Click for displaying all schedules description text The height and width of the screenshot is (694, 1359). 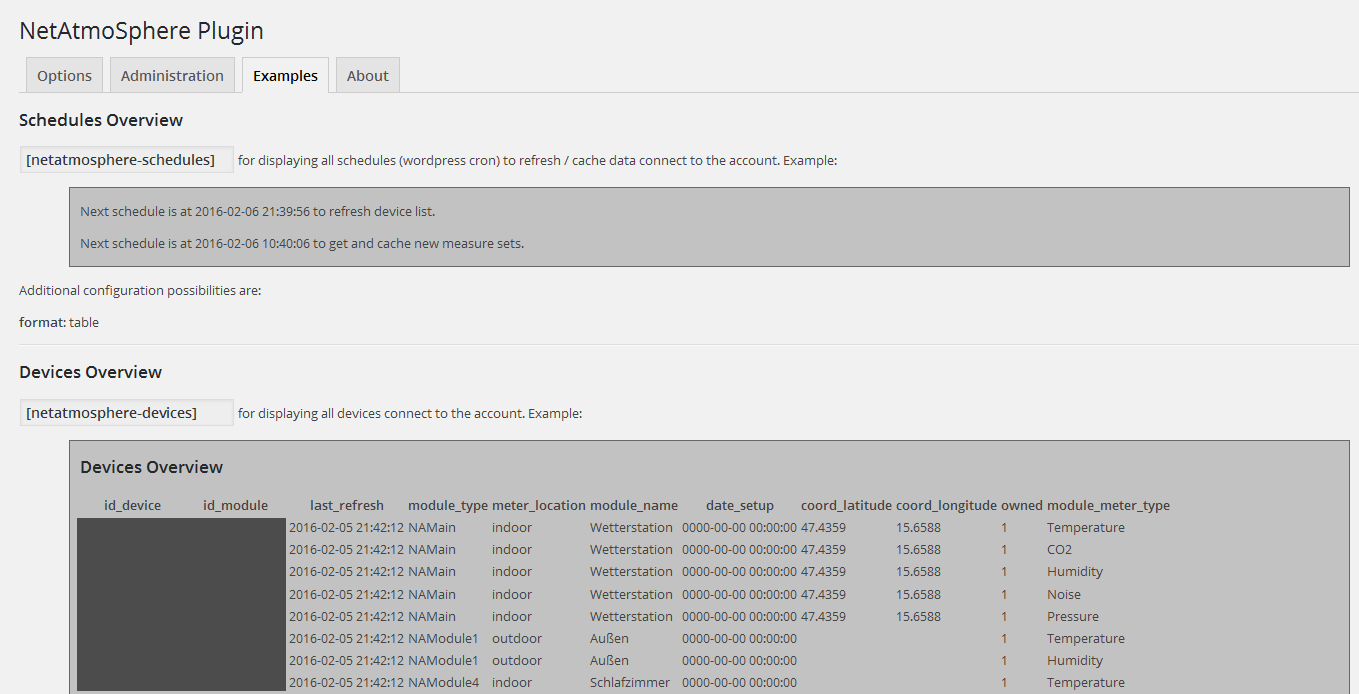click(537, 160)
